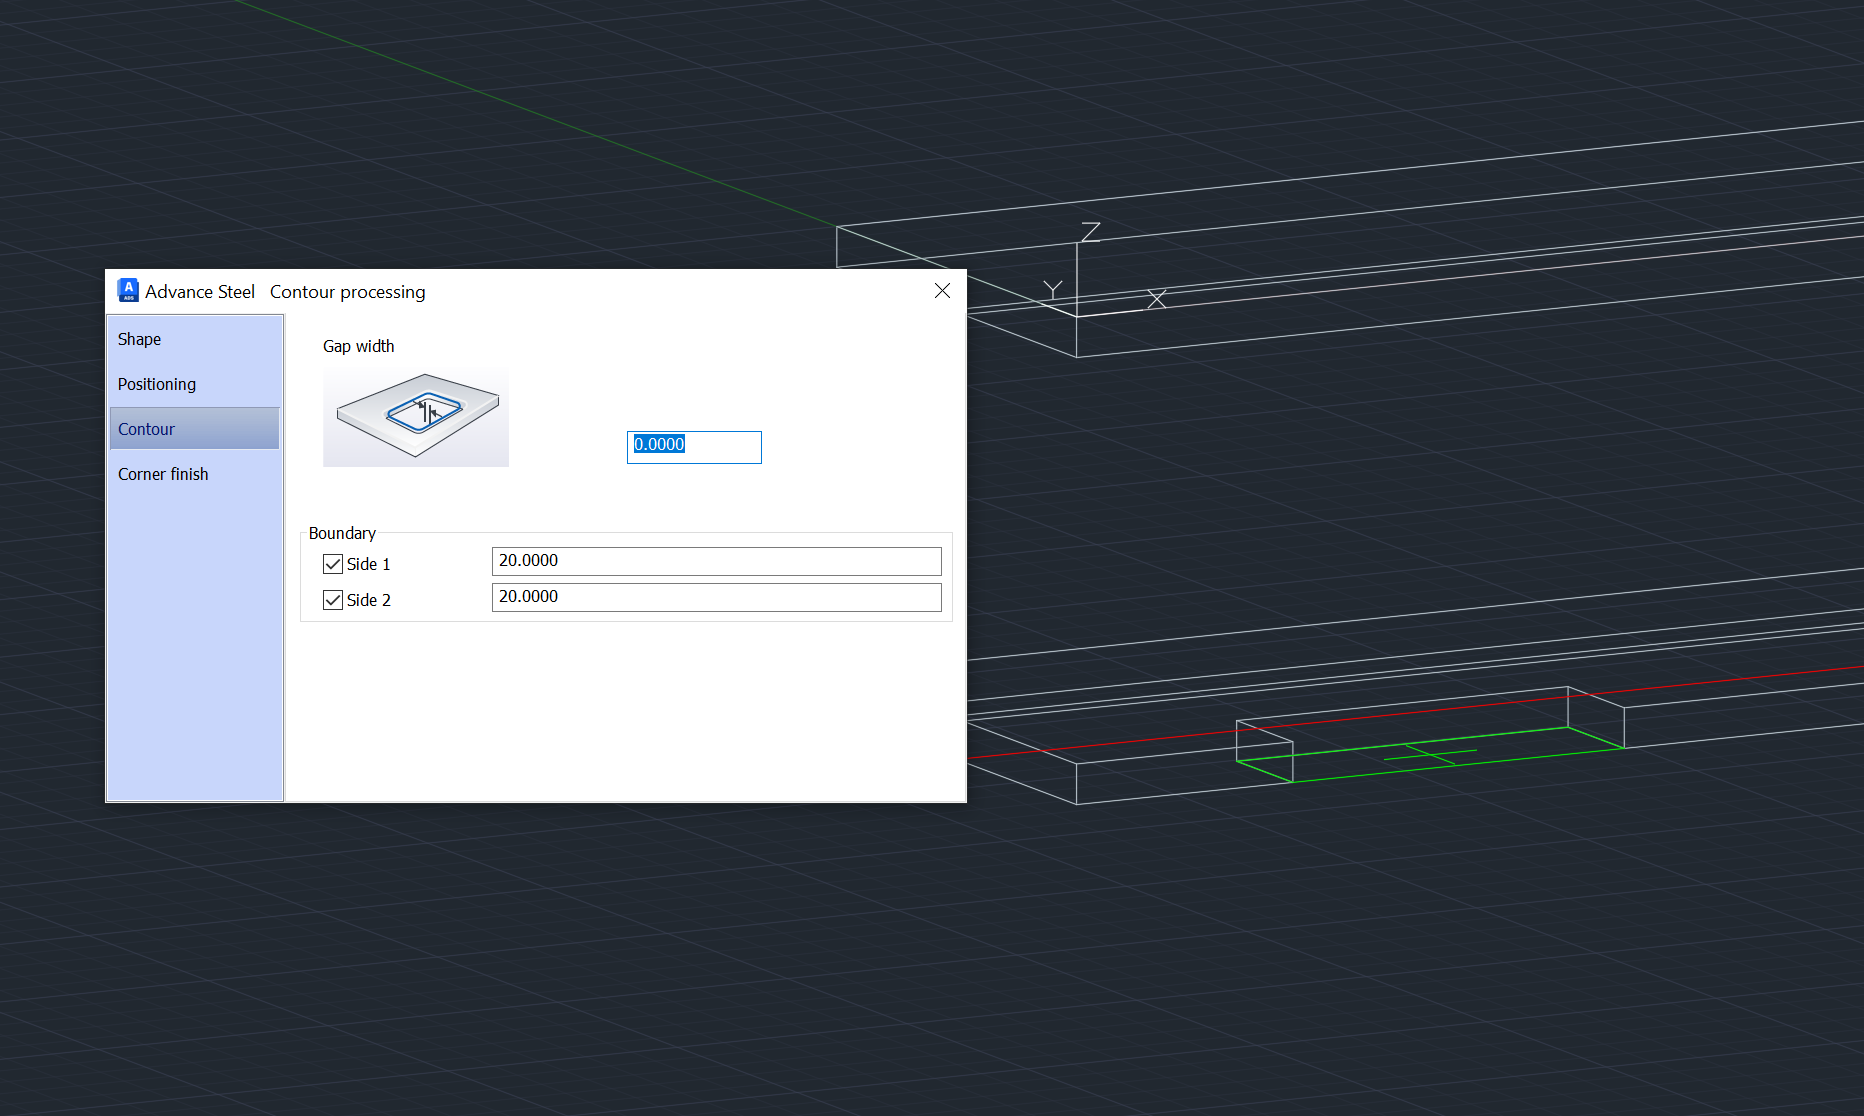Click the Boundary group label
This screenshot has width=1864, height=1116.
tap(342, 533)
